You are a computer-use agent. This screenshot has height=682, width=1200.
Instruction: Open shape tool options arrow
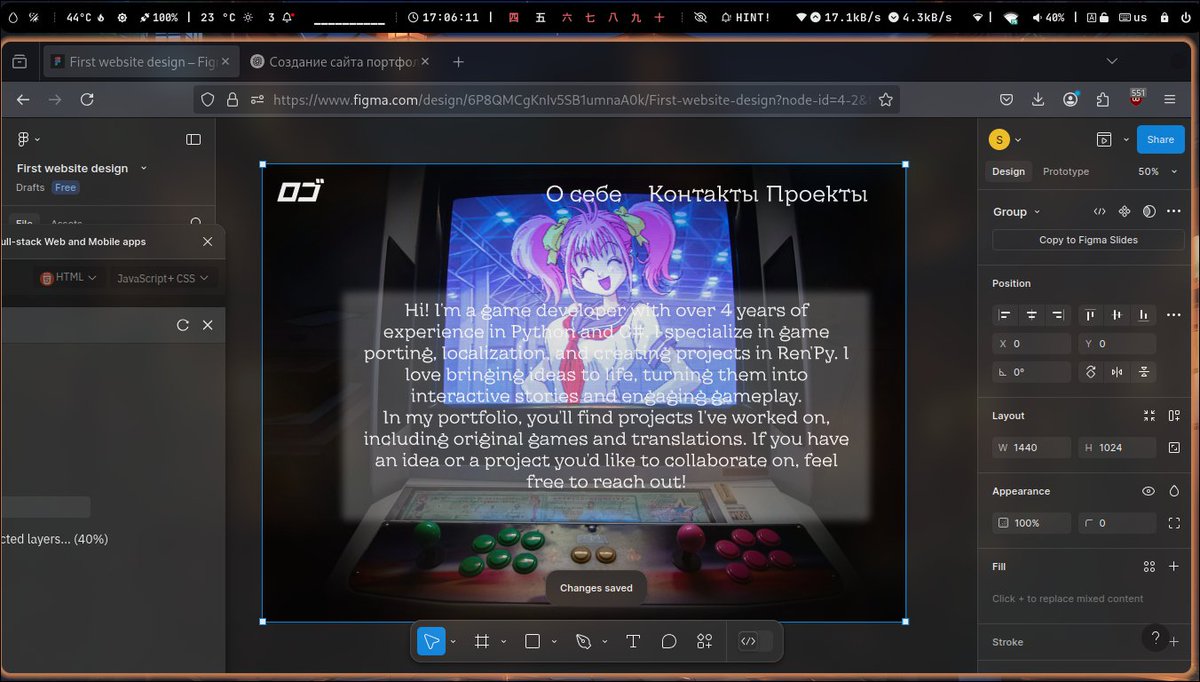(x=554, y=642)
